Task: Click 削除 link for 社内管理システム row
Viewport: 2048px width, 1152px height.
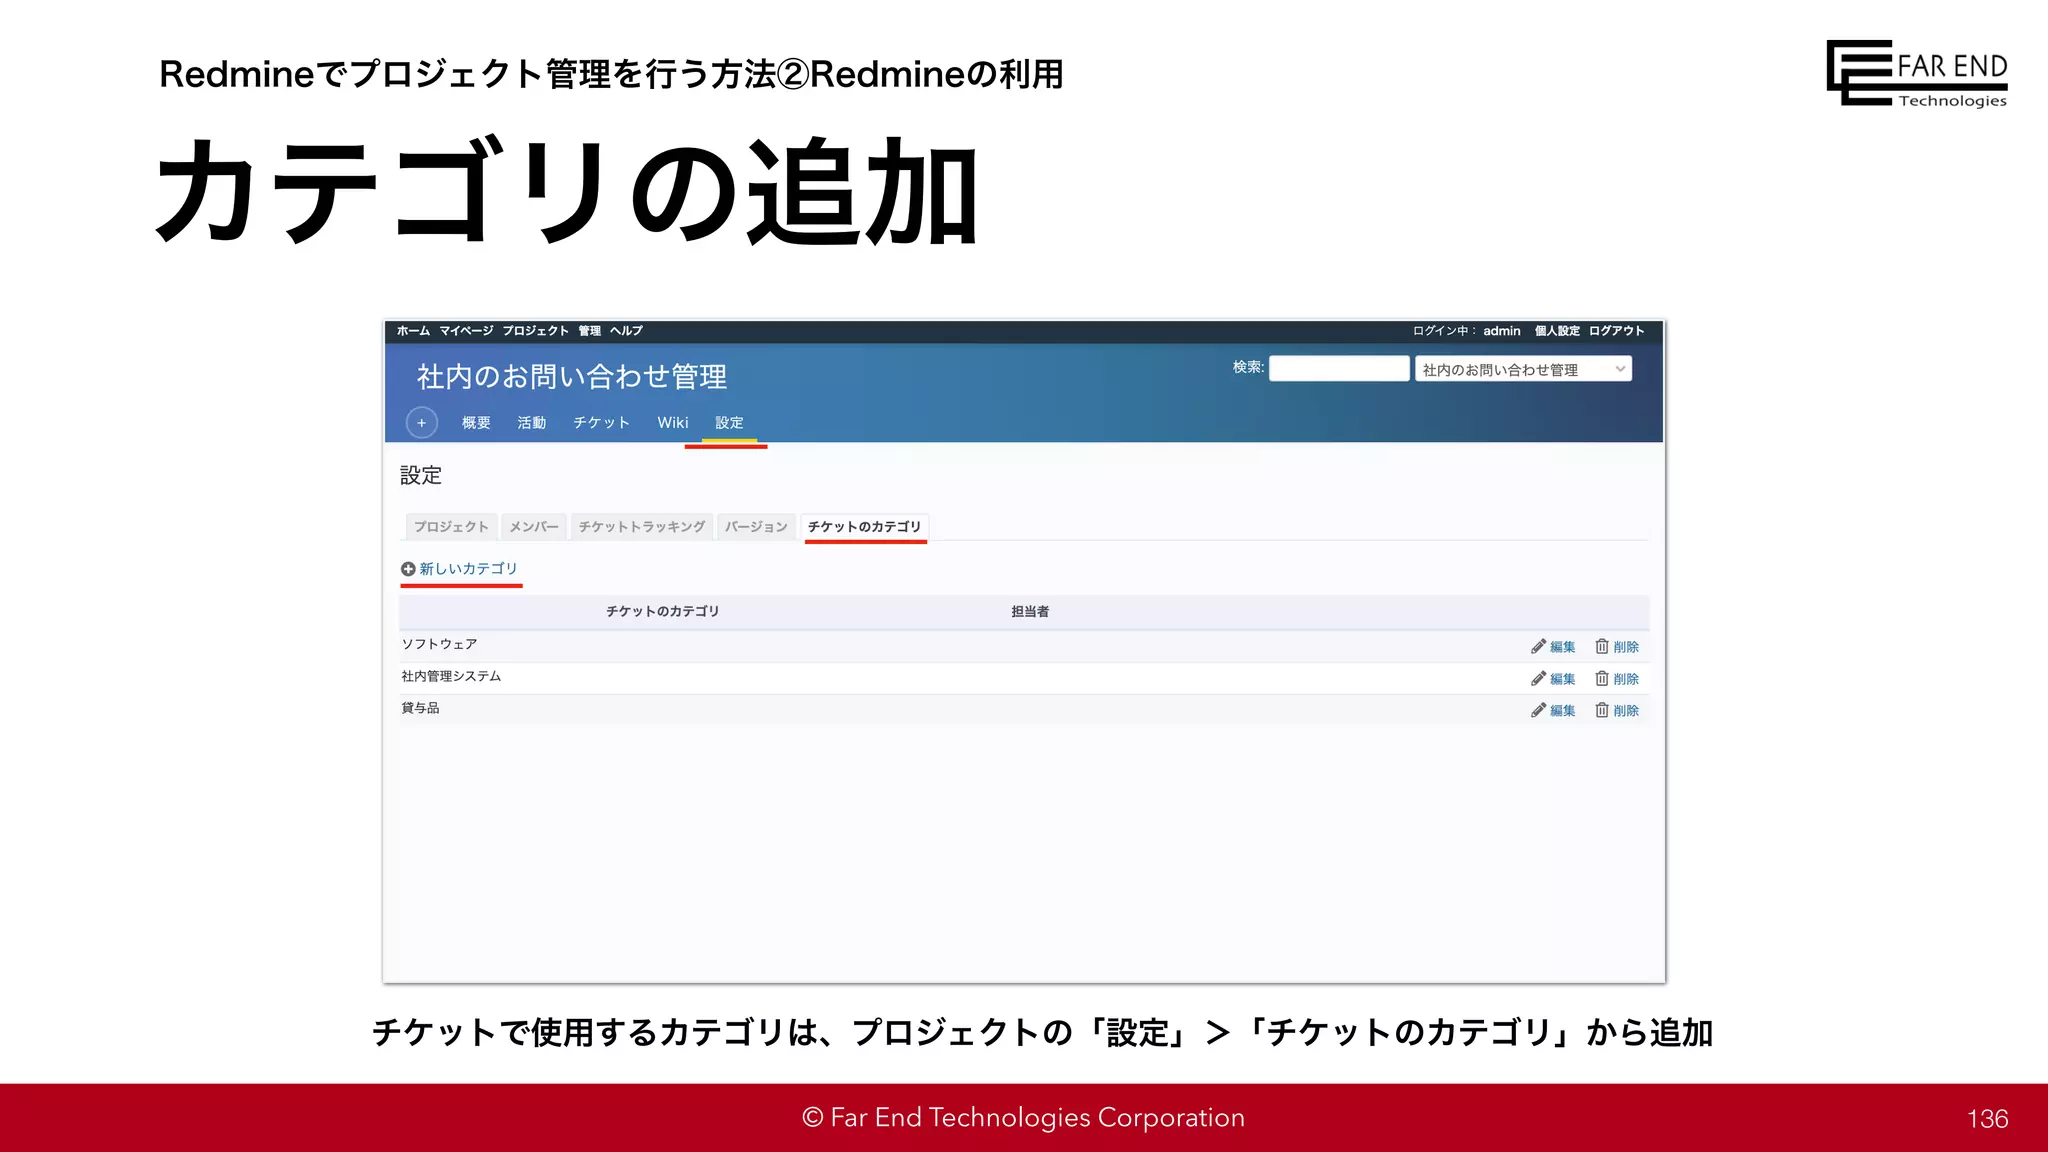Action: [x=1626, y=679]
